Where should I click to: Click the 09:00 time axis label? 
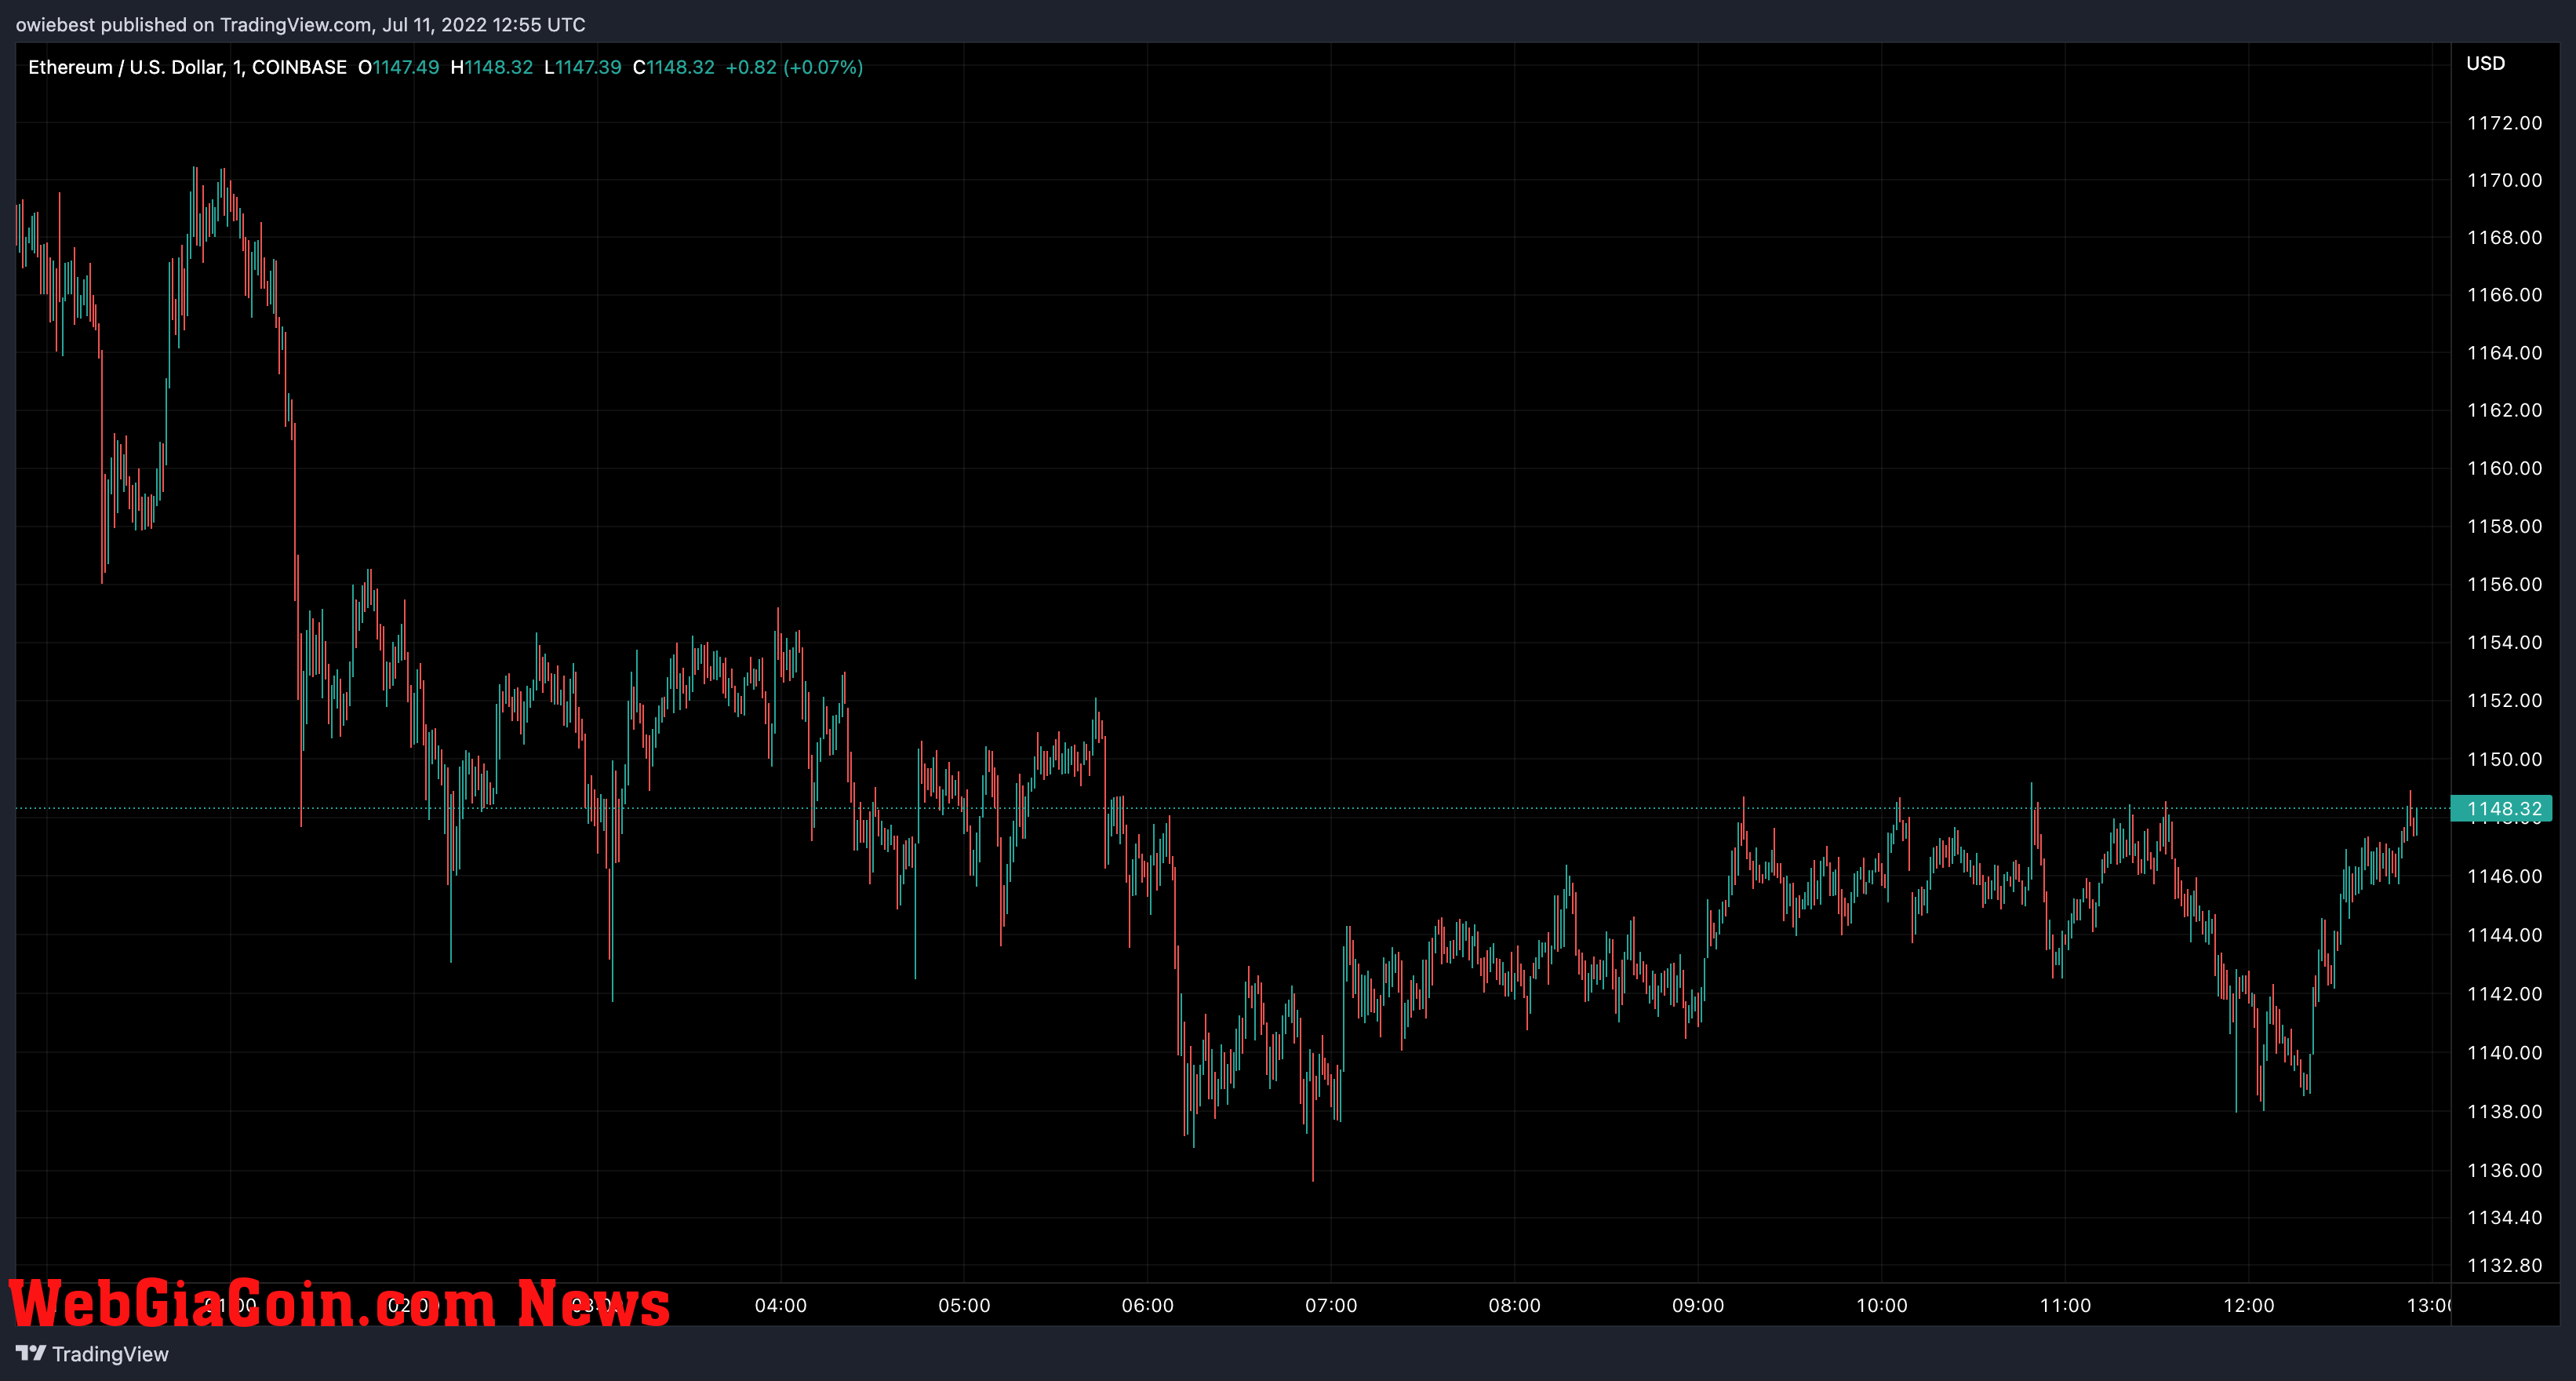point(1698,1305)
